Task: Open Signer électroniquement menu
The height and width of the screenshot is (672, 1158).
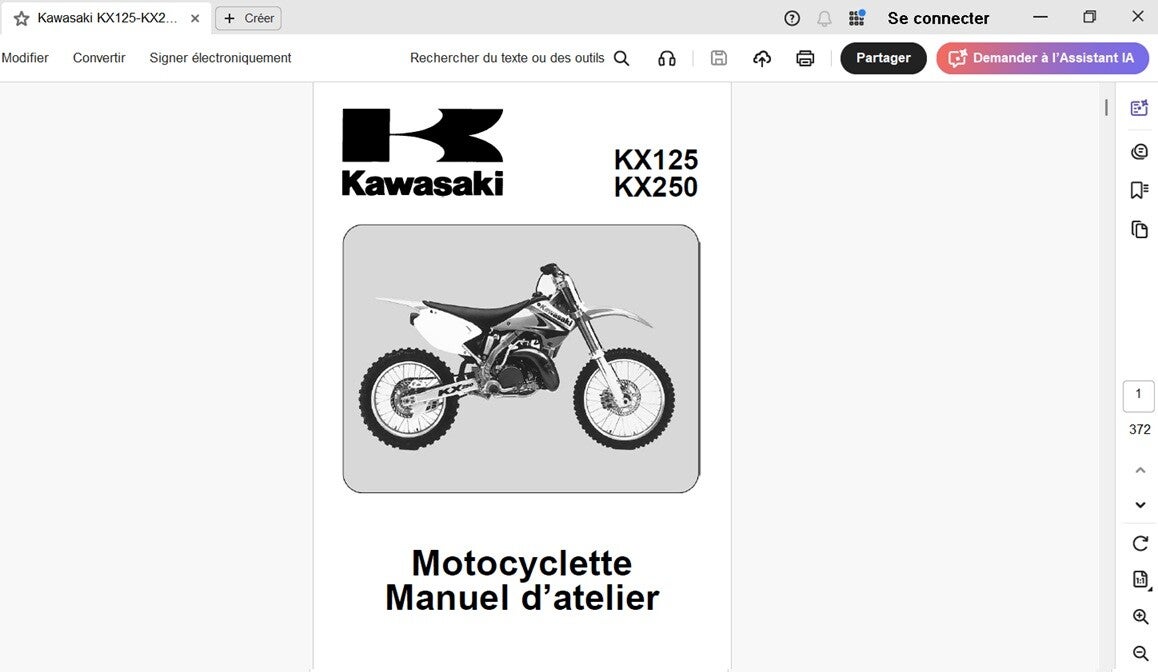Action: coord(220,58)
